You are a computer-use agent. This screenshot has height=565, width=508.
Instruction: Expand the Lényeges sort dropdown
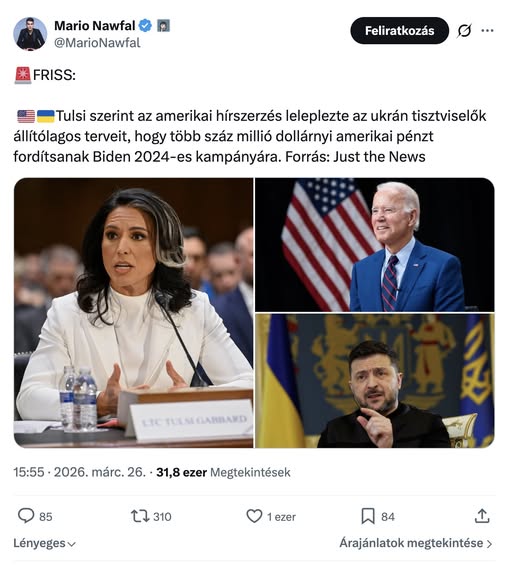pos(45,543)
